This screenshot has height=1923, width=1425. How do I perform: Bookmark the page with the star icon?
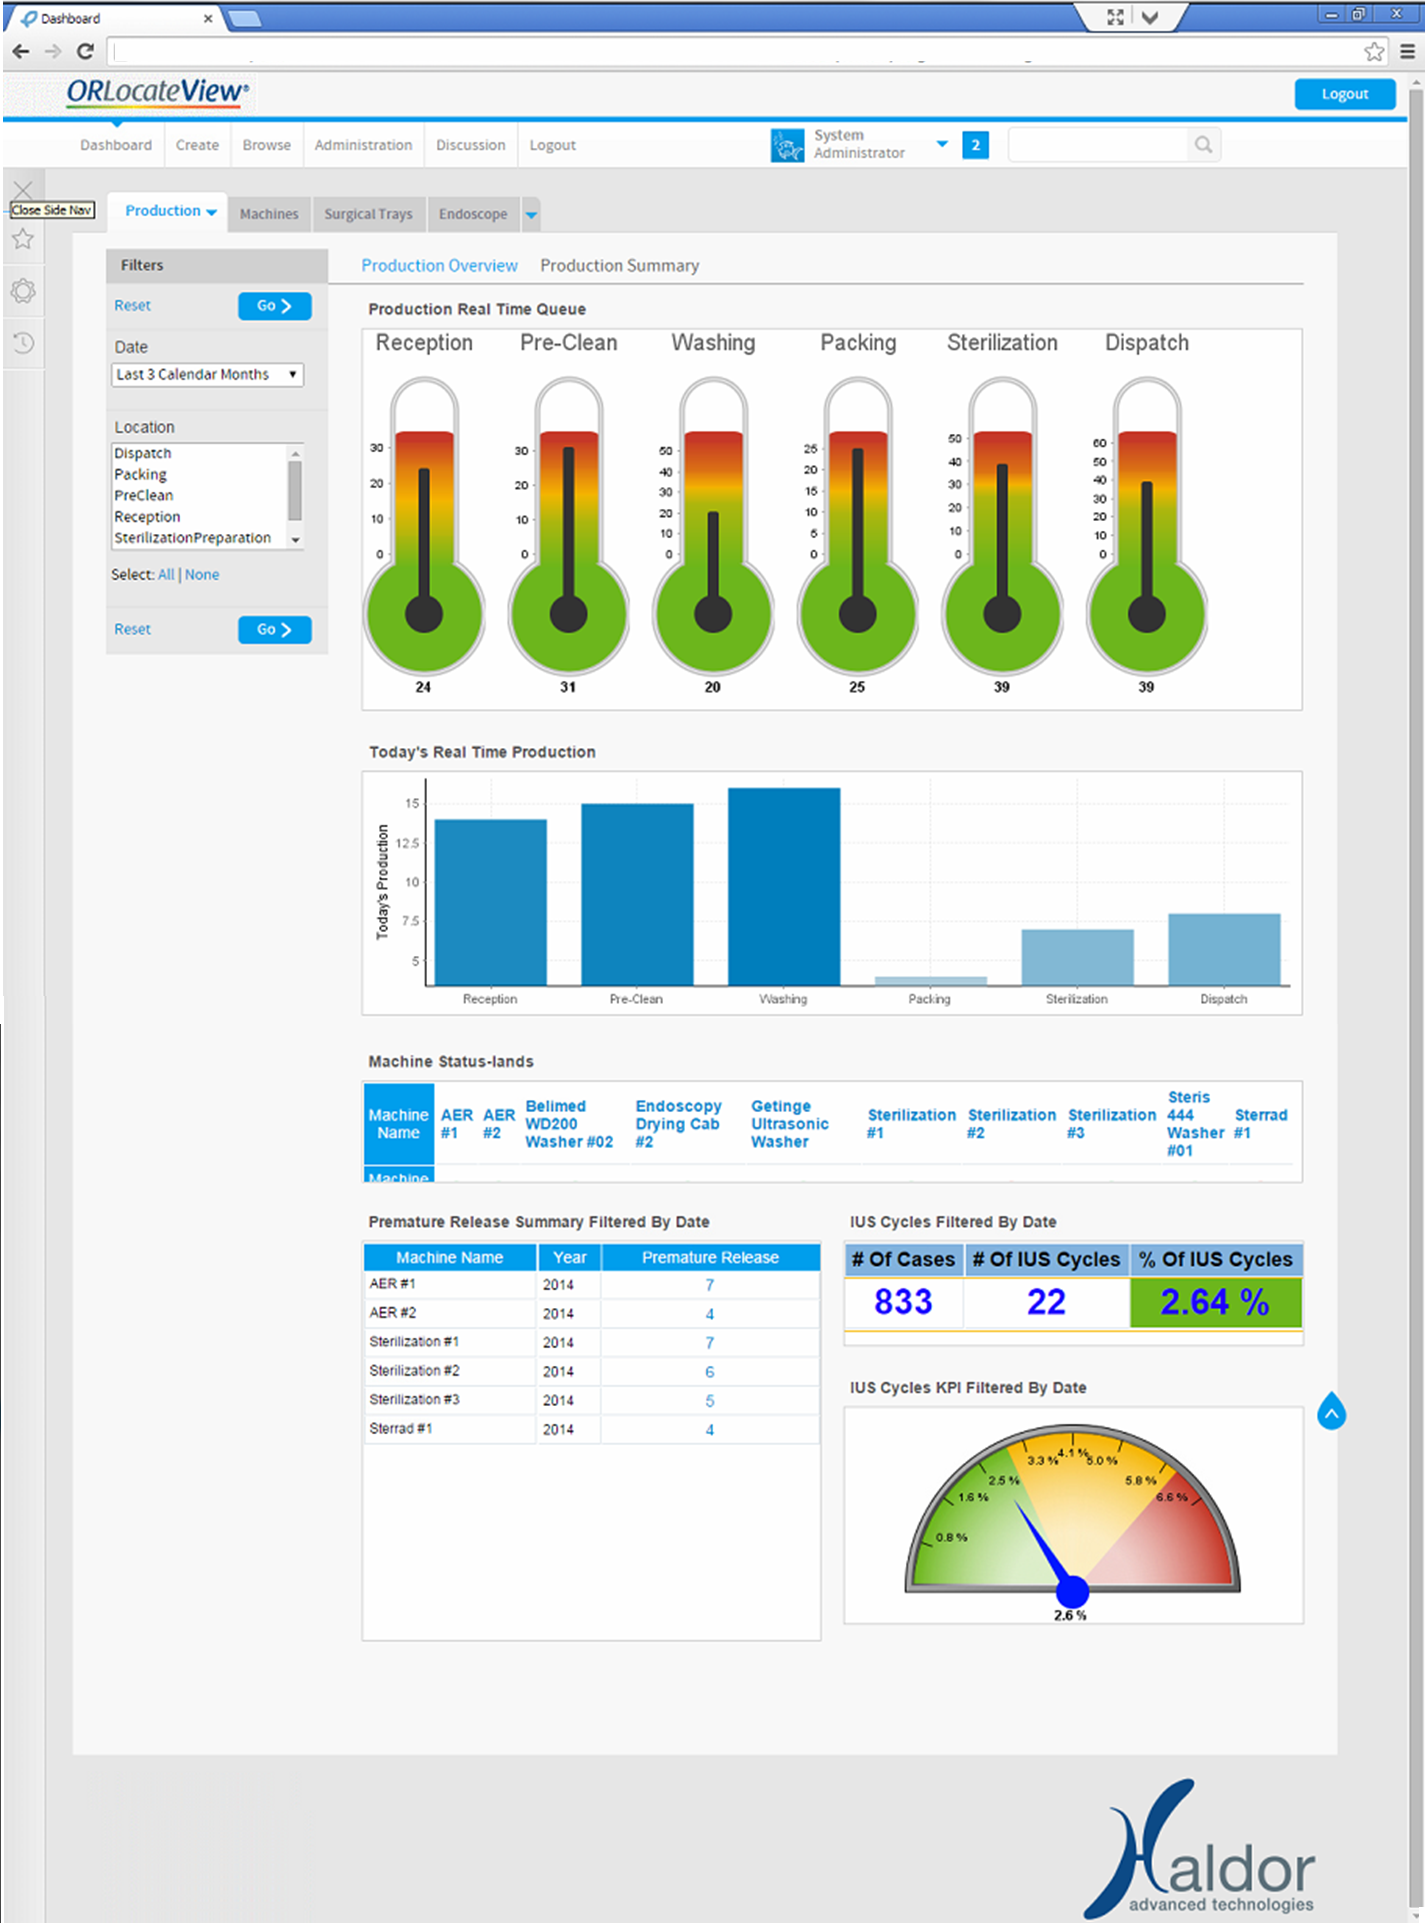1375,51
